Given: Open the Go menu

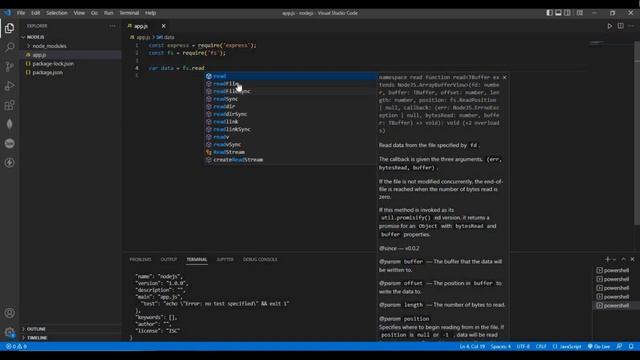Looking at the screenshot, I should (x=94, y=13).
